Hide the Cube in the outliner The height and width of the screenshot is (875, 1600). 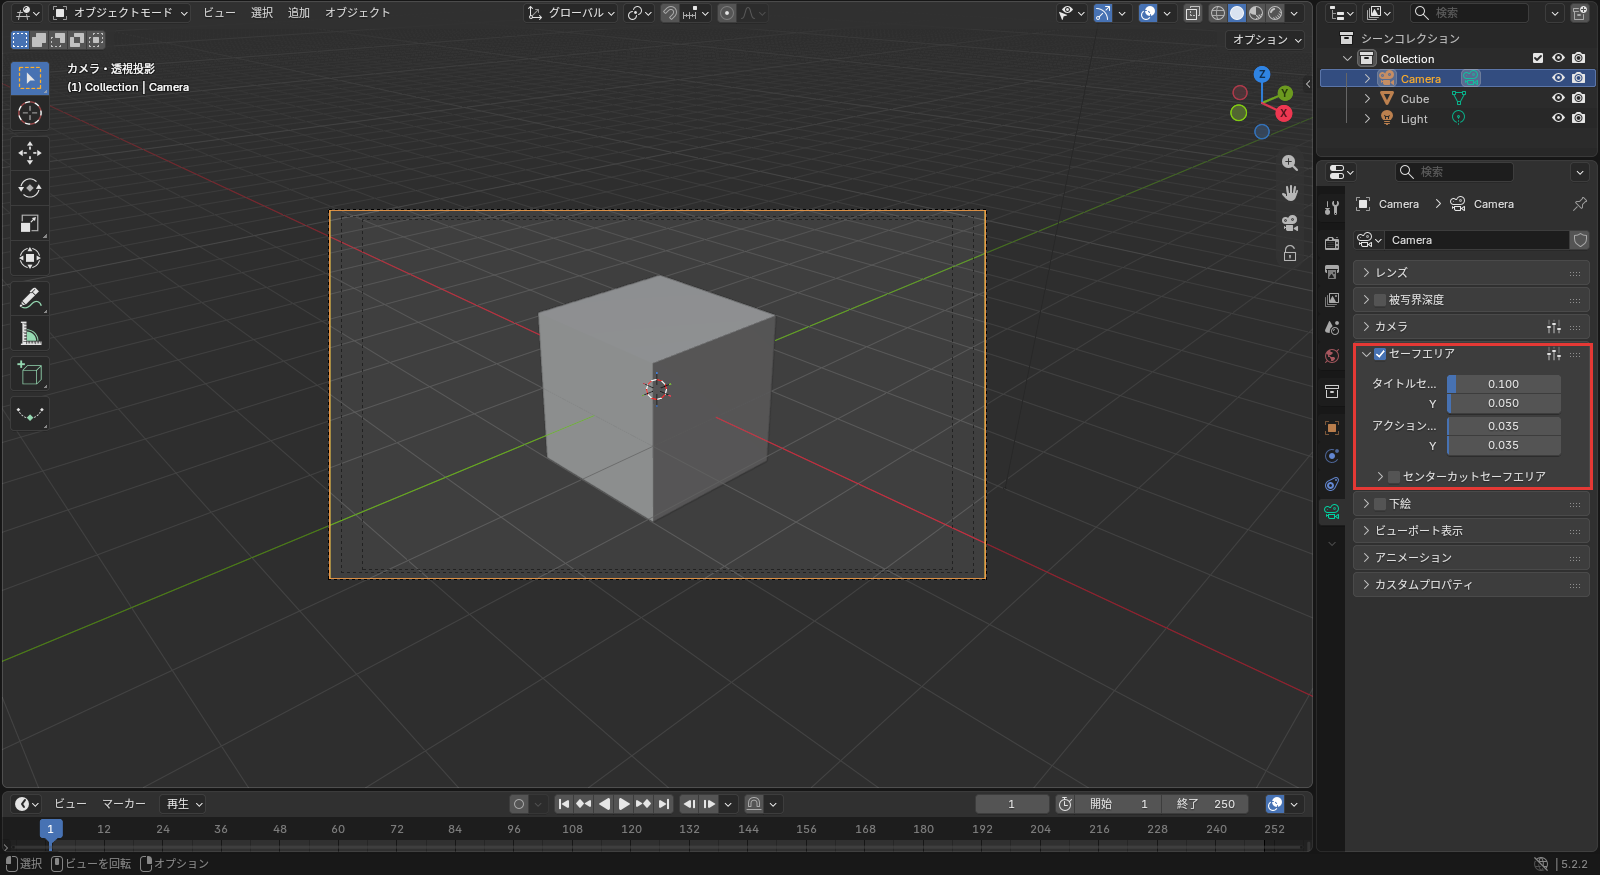click(x=1558, y=98)
